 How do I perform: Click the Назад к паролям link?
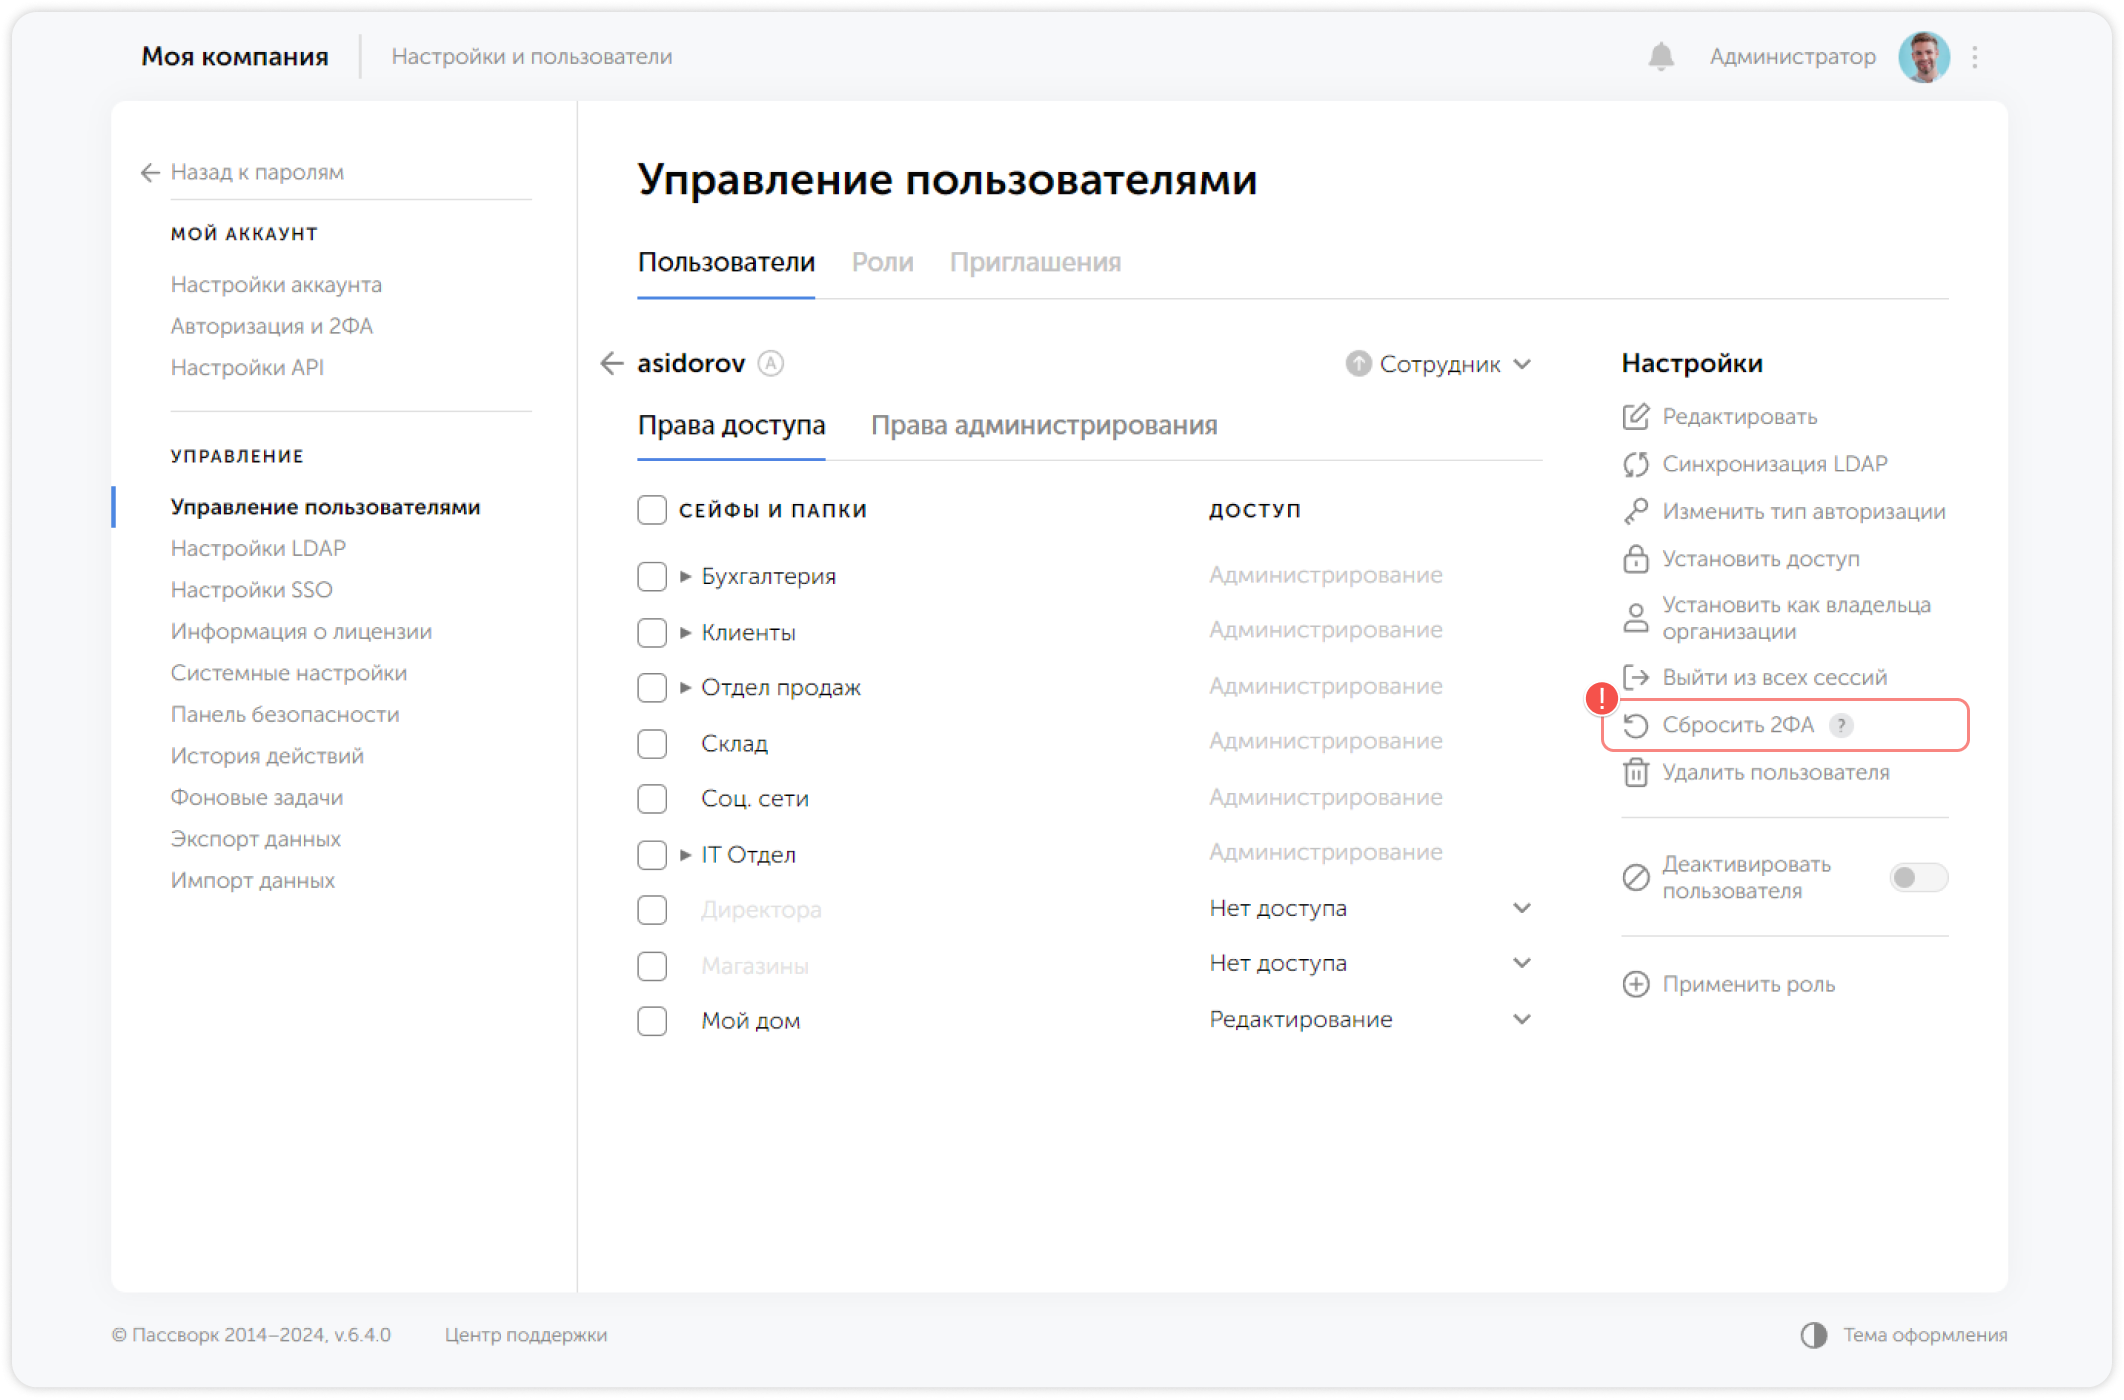click(x=257, y=171)
